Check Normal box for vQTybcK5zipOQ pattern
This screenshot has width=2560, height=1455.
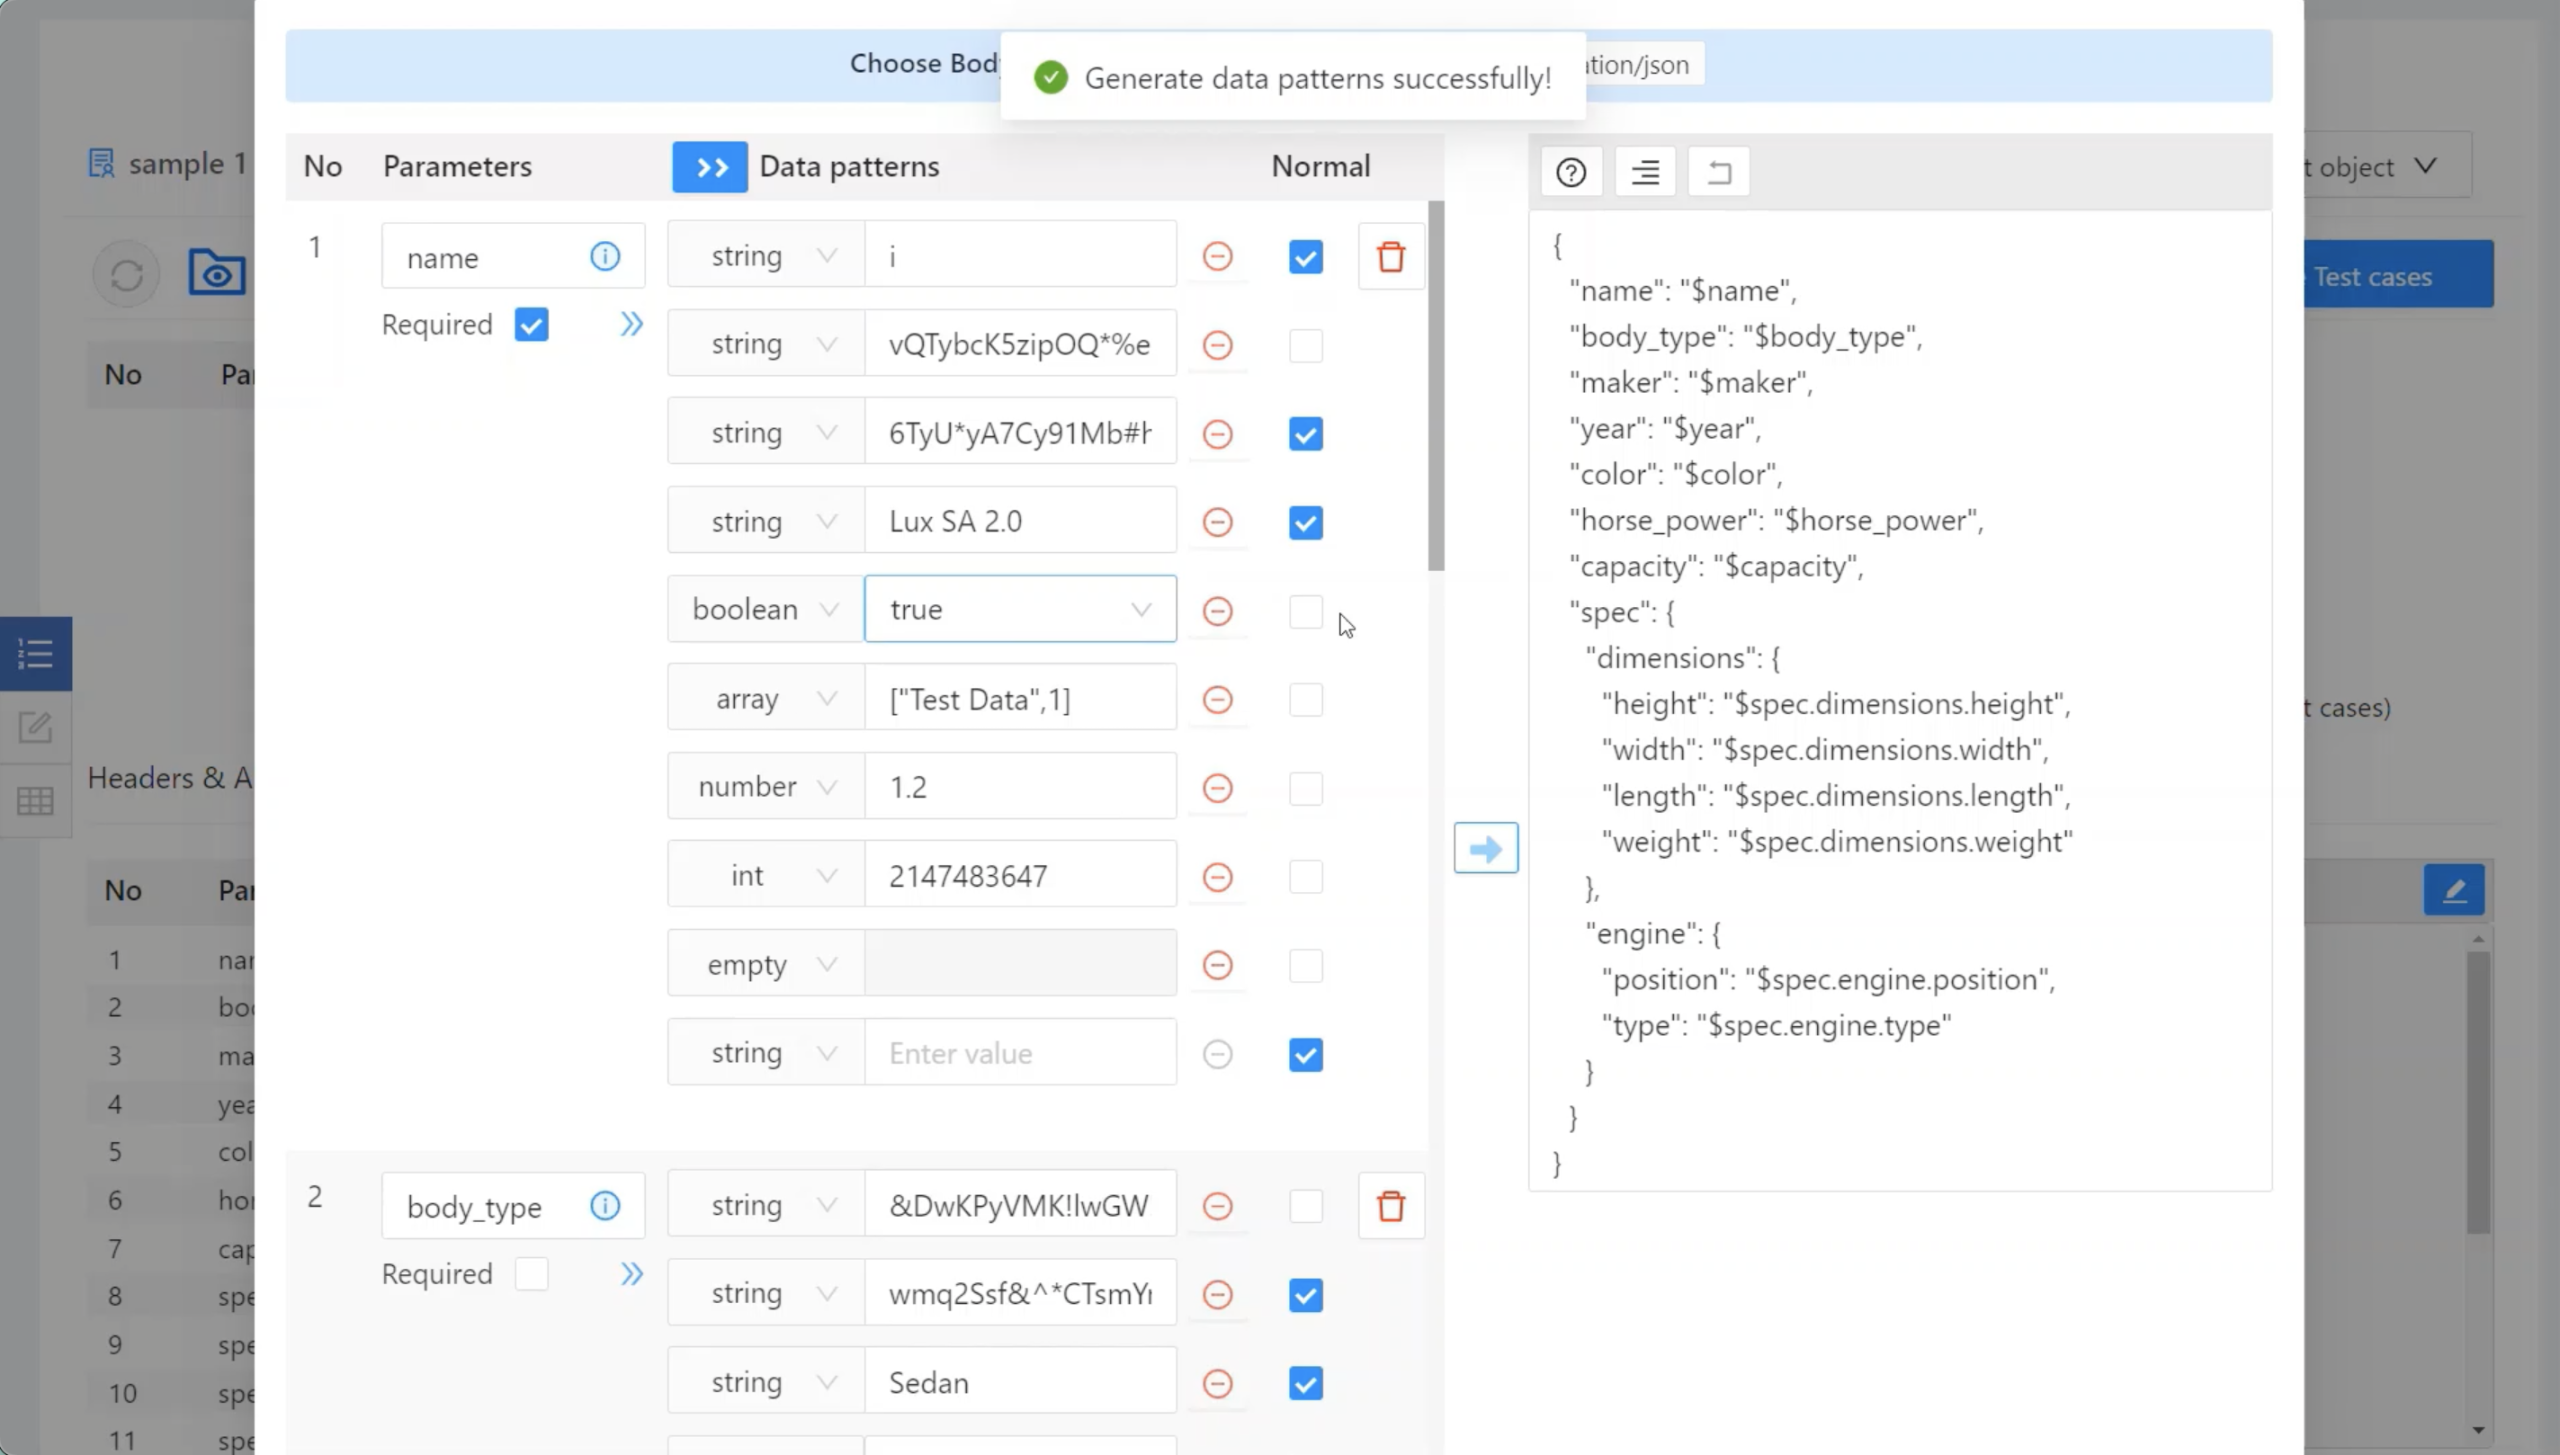point(1305,346)
